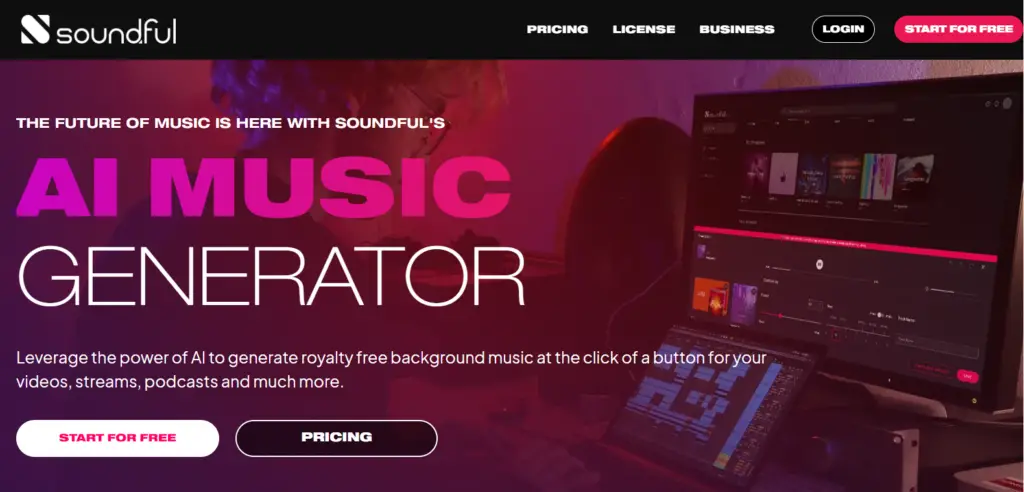Open the Pricing menu item in header
The height and width of the screenshot is (492, 1024).
557,29
